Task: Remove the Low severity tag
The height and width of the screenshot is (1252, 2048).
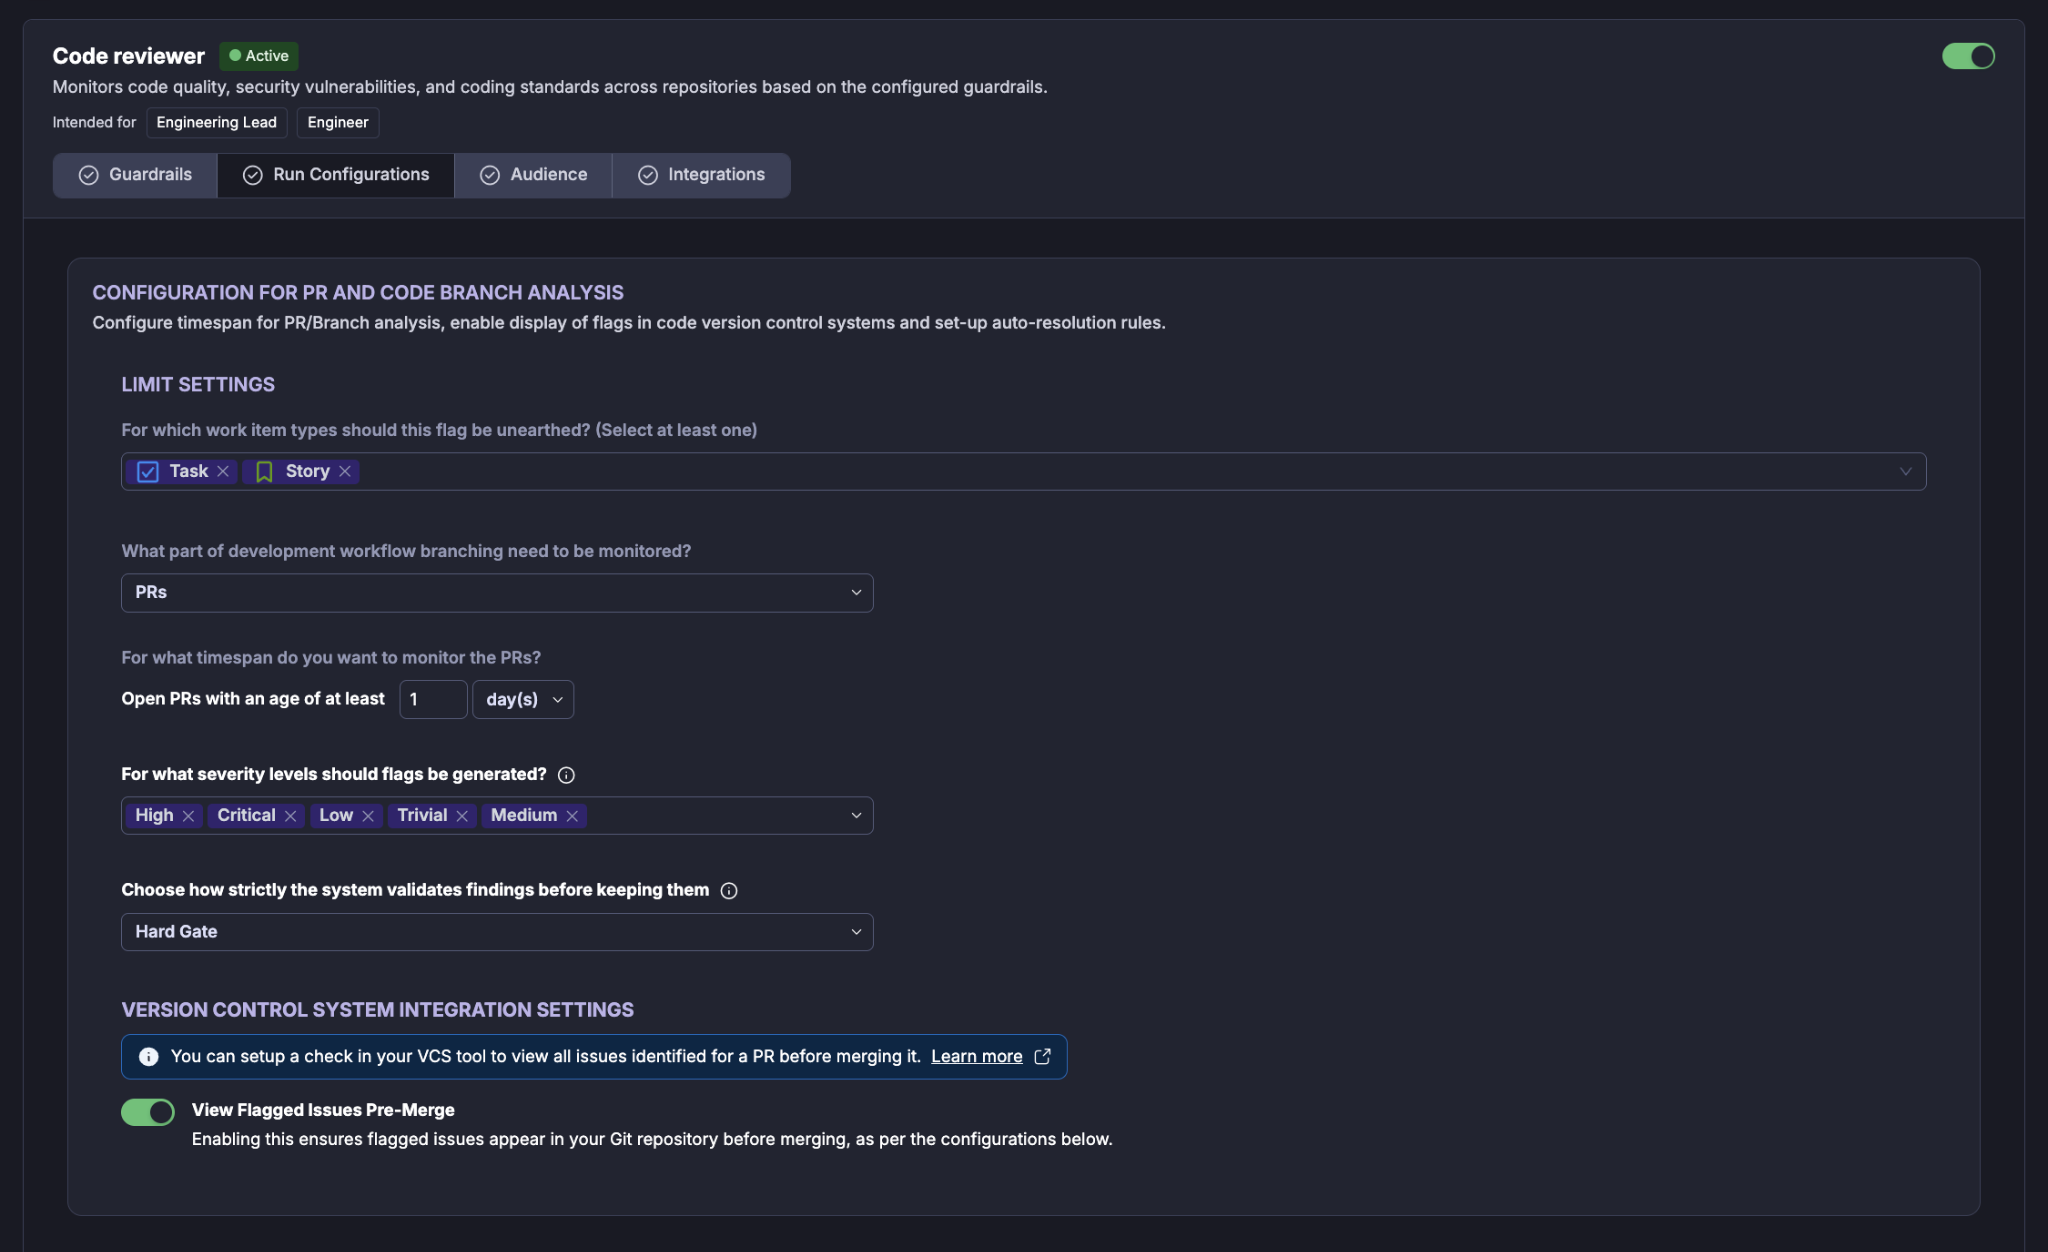Action: 368,816
